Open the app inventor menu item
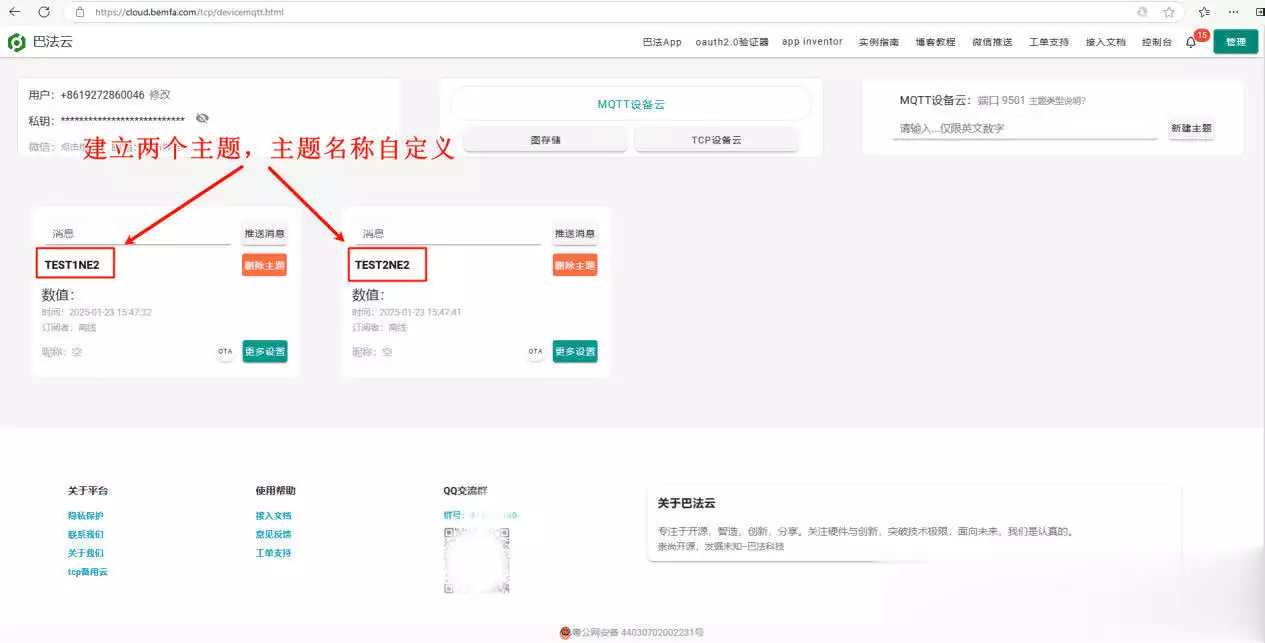 [x=812, y=42]
